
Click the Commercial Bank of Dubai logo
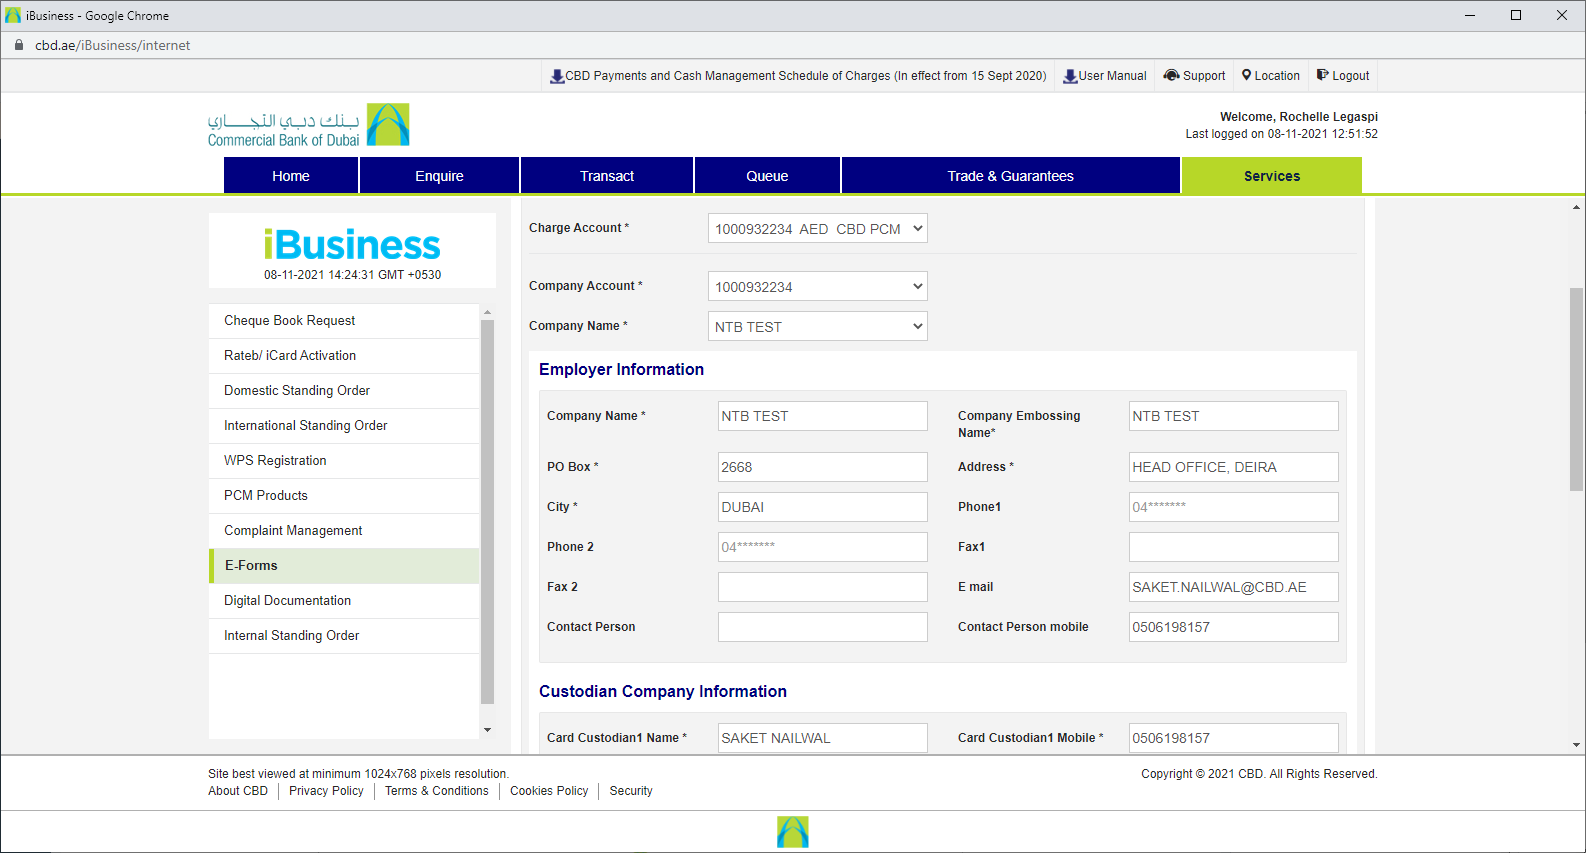coord(308,125)
